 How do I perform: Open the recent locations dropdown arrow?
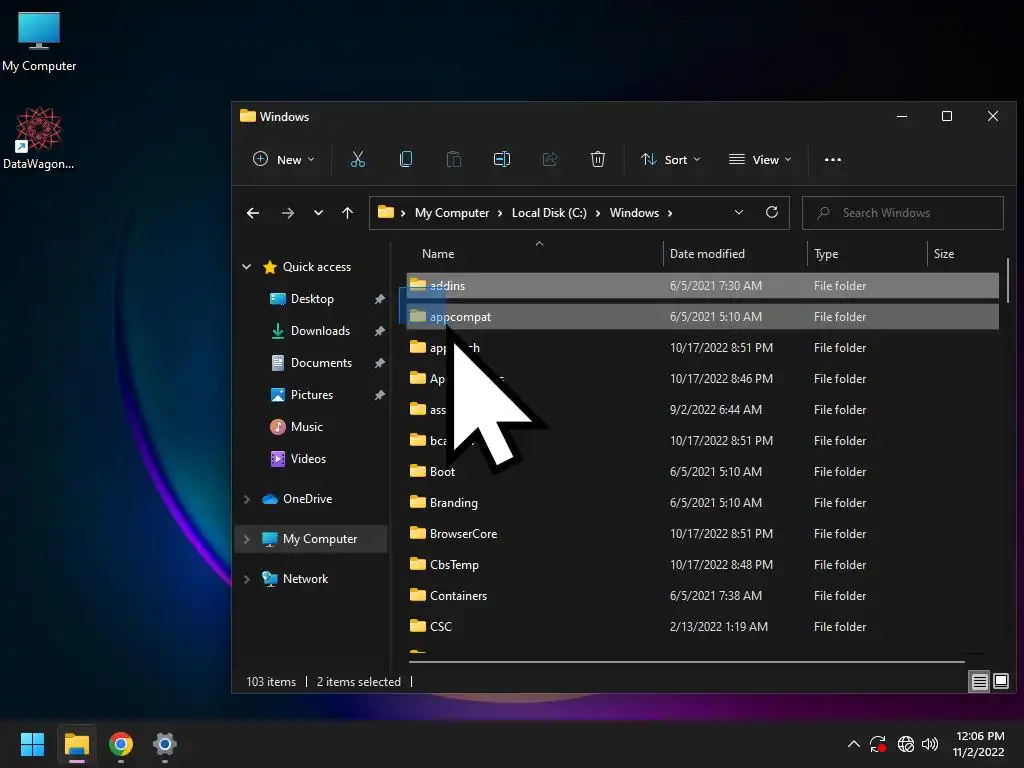[x=318, y=213]
